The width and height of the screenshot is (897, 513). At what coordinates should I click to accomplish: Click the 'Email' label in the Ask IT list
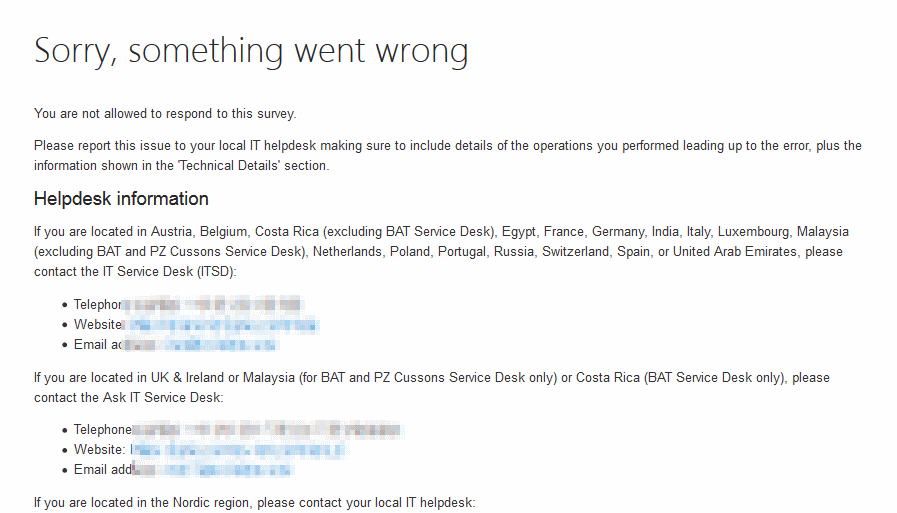[90, 469]
